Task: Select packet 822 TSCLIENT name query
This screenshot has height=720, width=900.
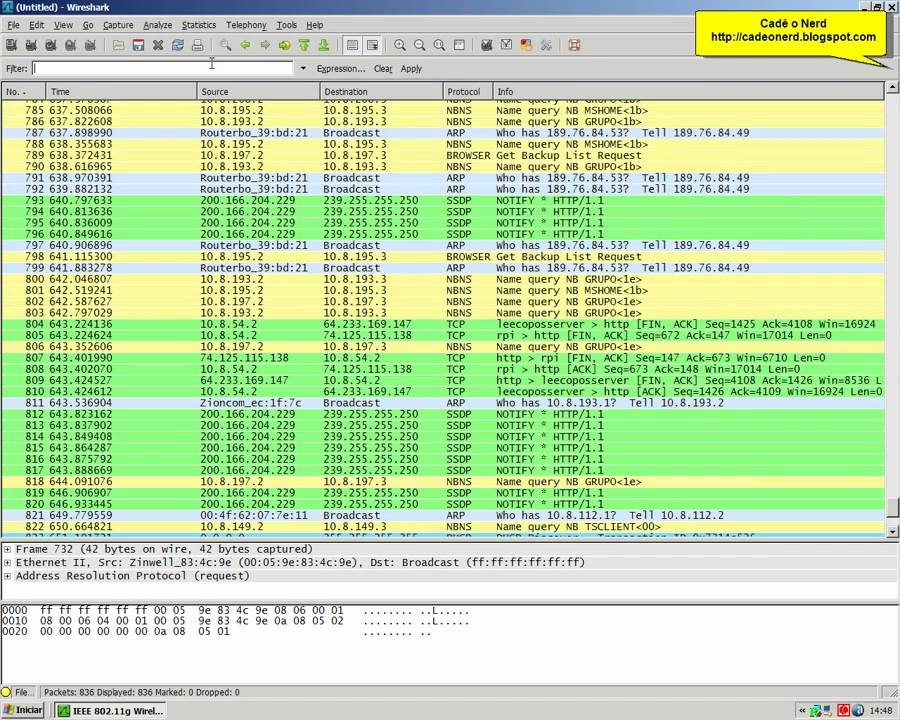Action: click(443, 527)
